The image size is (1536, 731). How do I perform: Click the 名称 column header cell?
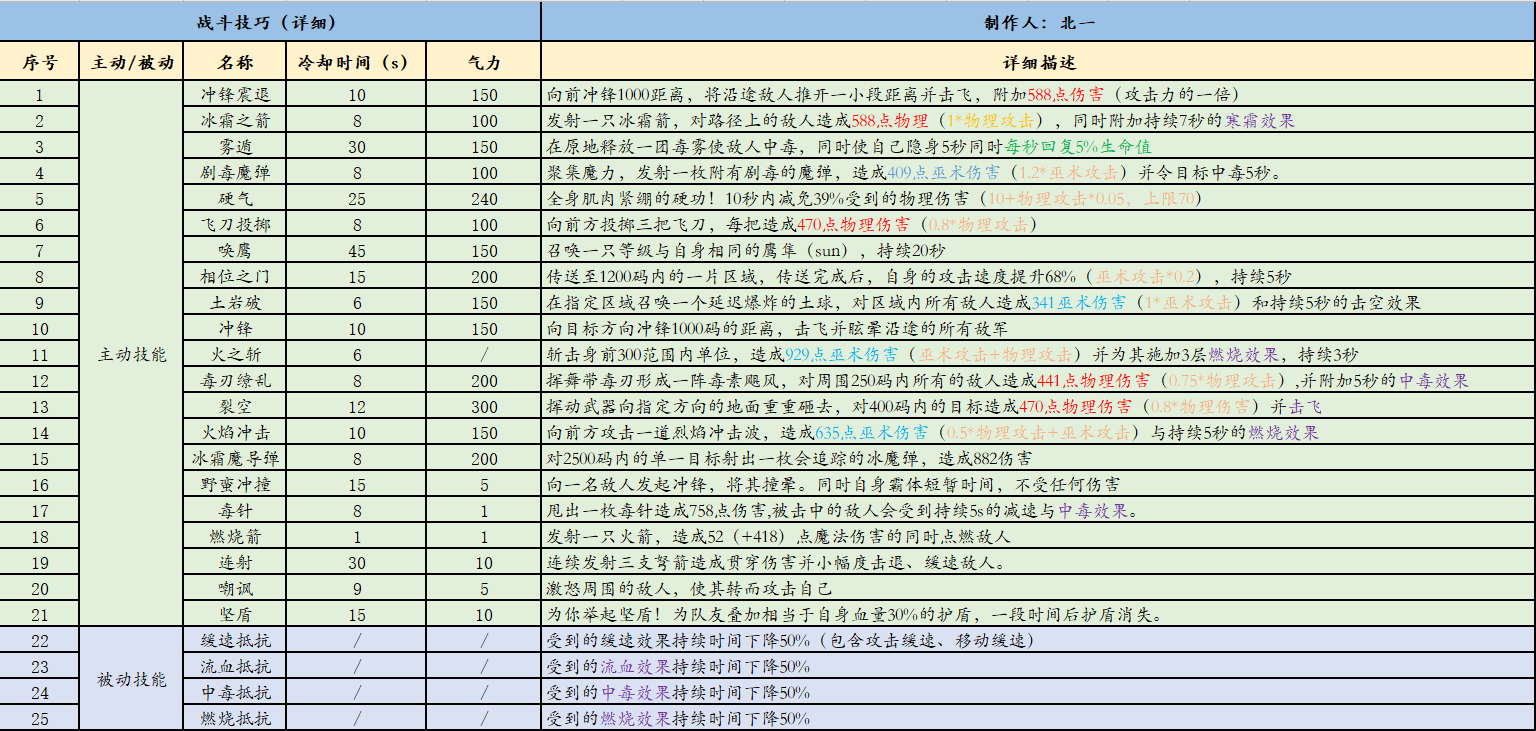coord(235,62)
